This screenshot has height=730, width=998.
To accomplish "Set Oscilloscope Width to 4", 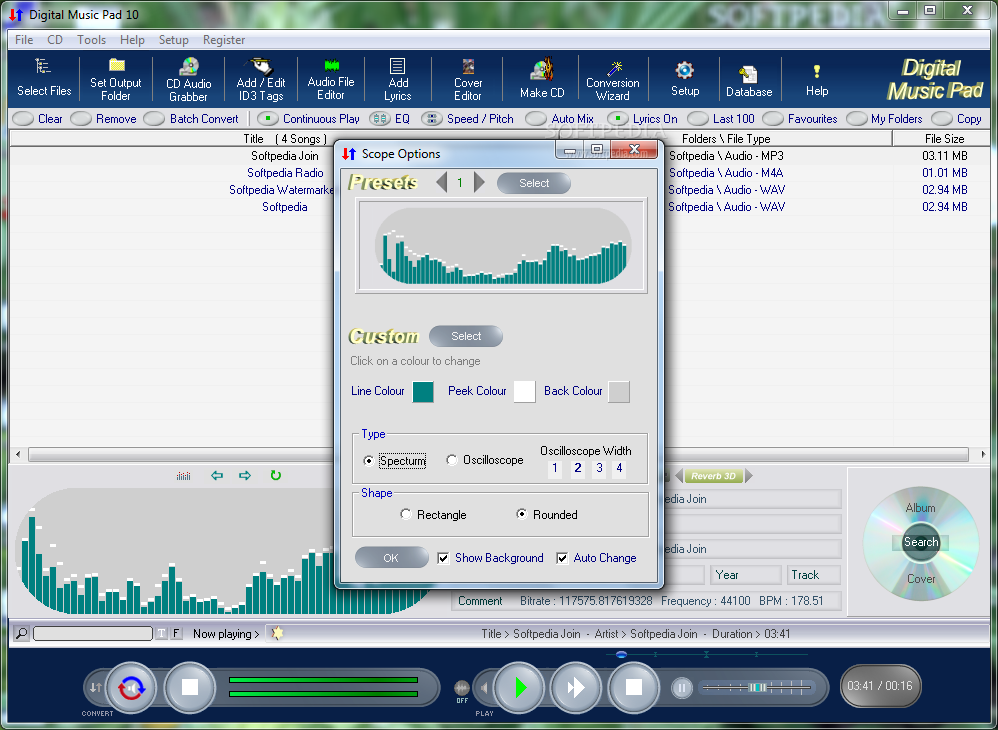I will (619, 468).
